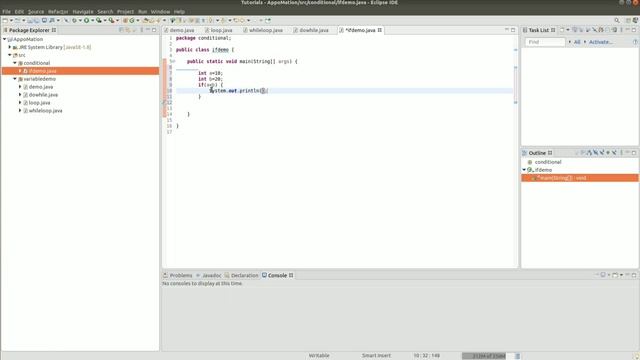Collapse the conditional package node

[15, 63]
